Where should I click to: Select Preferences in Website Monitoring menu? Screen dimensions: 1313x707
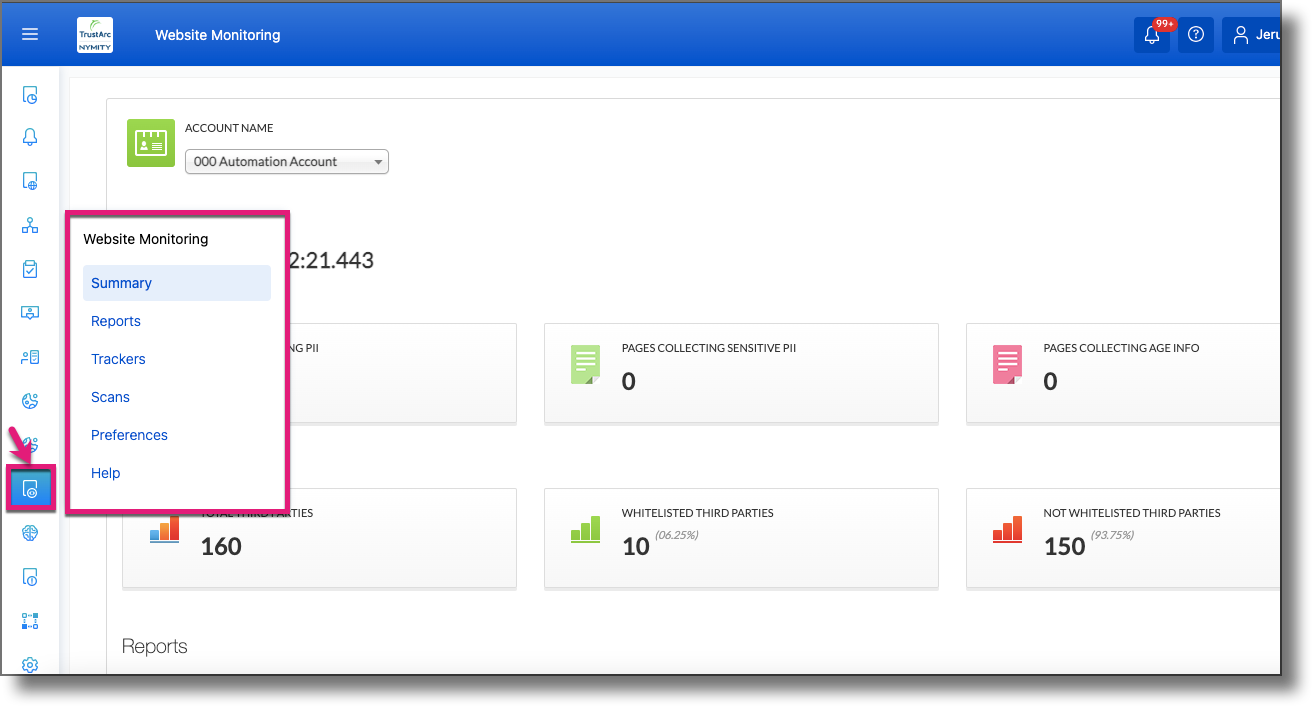coord(129,435)
